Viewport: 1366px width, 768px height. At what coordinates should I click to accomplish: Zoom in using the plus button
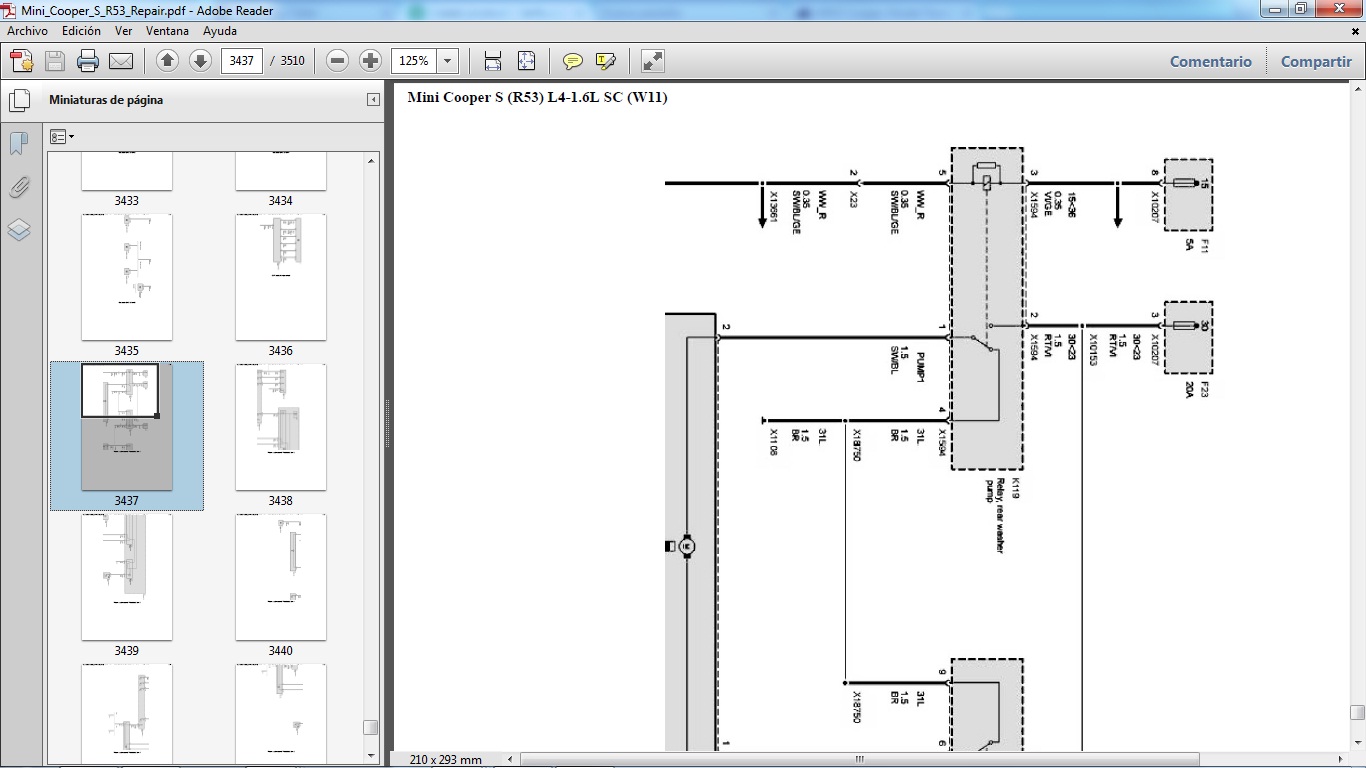(x=370, y=61)
